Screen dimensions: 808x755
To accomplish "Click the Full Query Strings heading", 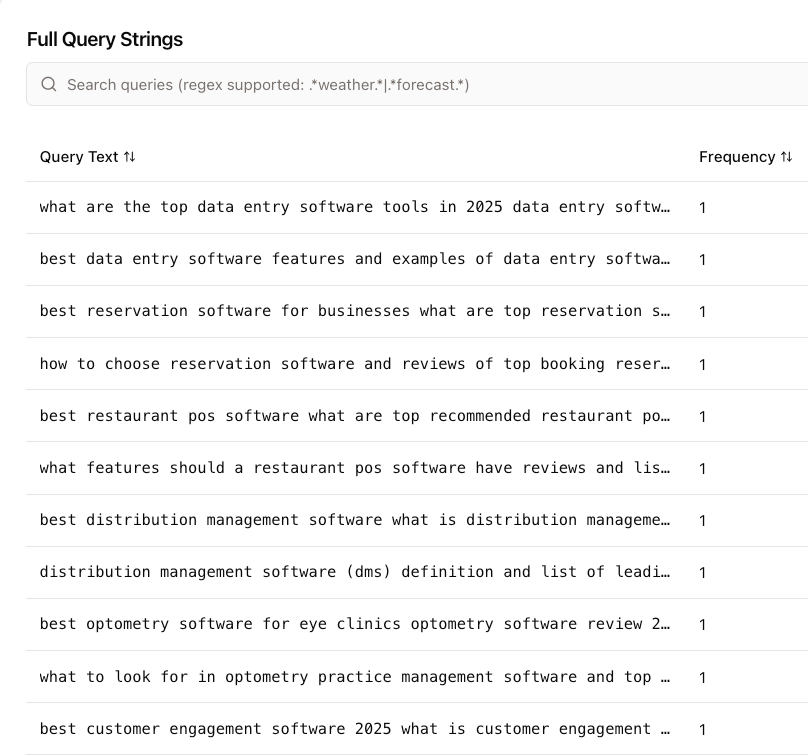I will pos(105,39).
